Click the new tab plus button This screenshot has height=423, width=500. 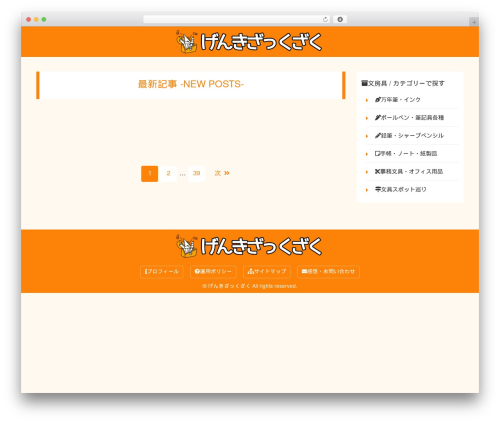(x=474, y=22)
